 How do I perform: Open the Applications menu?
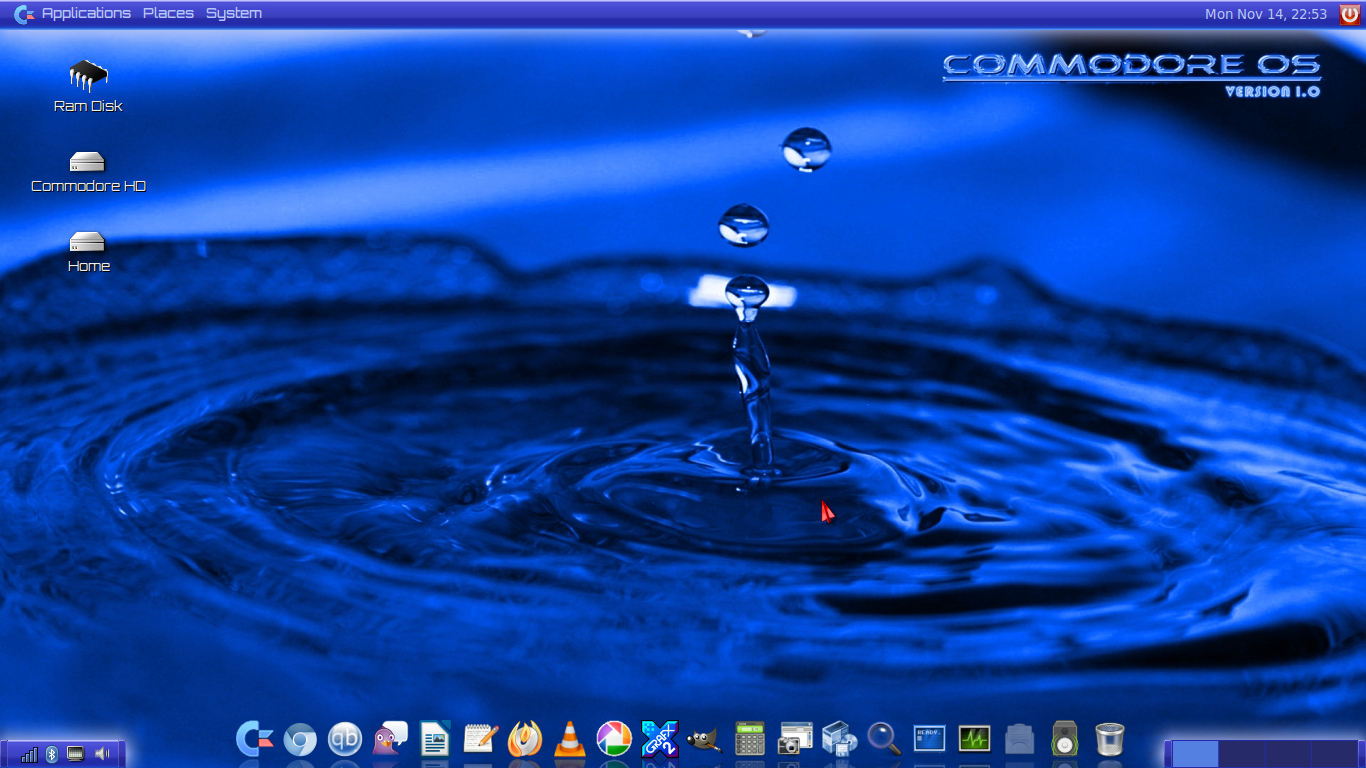(86, 13)
